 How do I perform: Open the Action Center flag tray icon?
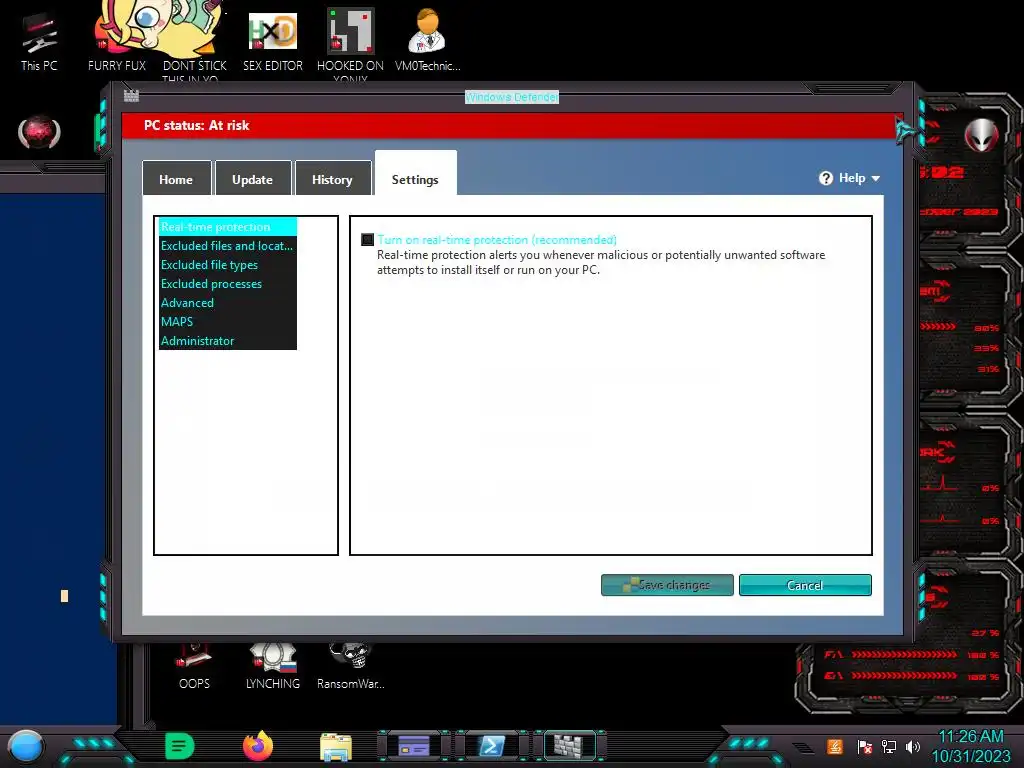865,746
